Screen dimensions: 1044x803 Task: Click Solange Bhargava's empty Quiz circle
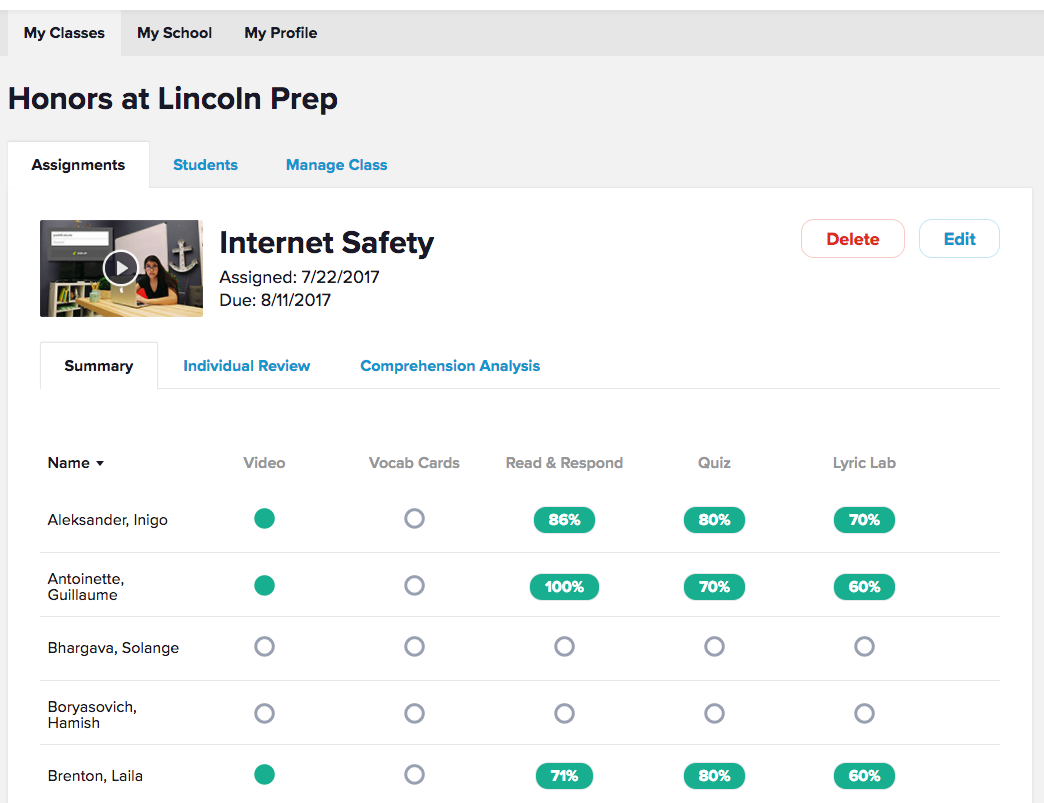coord(714,647)
